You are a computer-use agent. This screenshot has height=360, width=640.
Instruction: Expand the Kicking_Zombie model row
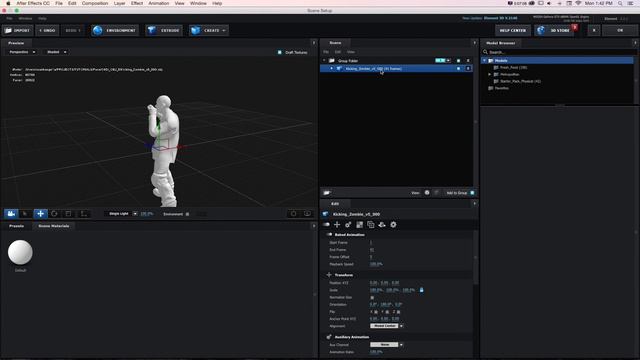click(x=331, y=69)
